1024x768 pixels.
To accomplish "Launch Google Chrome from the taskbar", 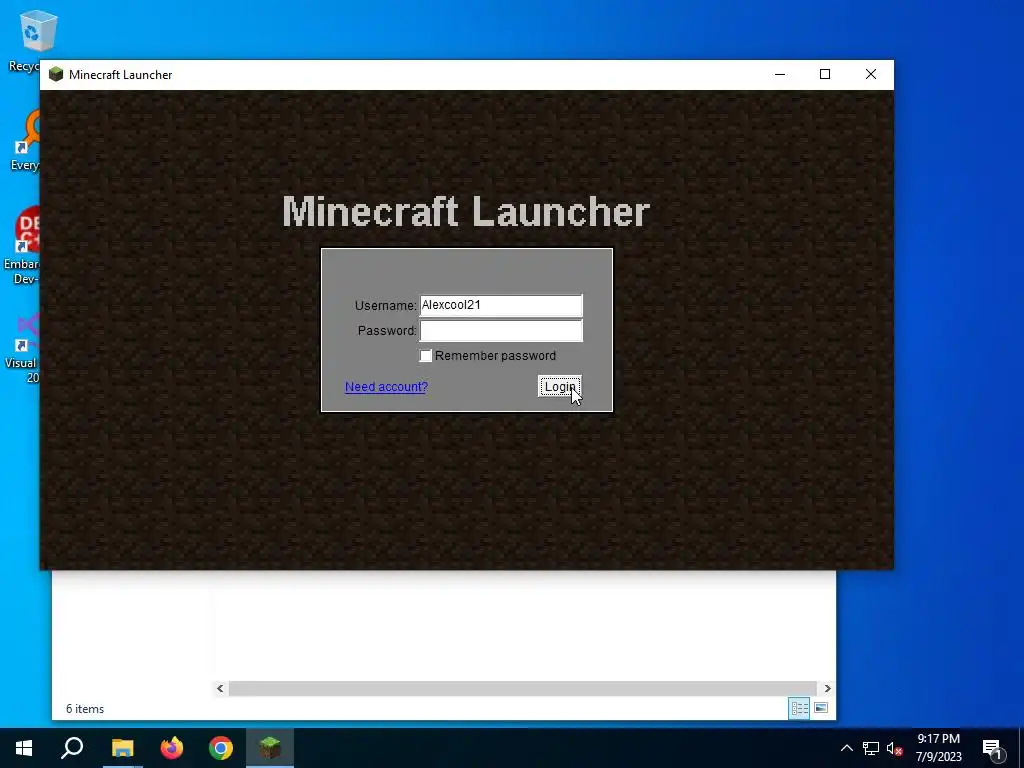I will [x=221, y=748].
